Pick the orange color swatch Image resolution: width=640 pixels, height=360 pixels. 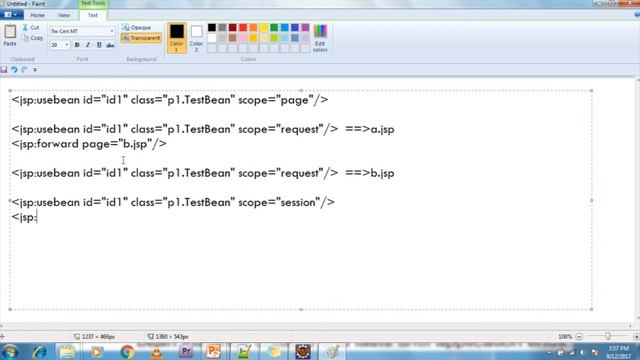click(253, 27)
